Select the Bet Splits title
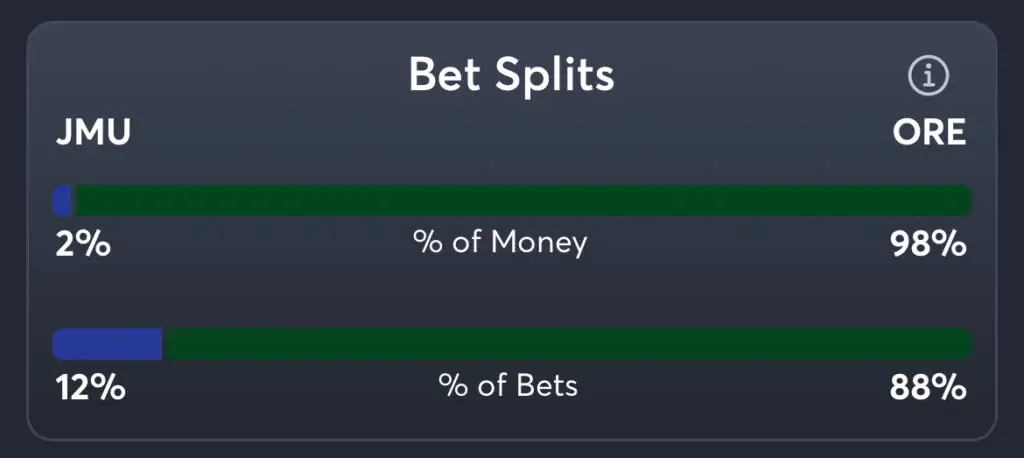This screenshot has width=1024, height=458. [511, 75]
